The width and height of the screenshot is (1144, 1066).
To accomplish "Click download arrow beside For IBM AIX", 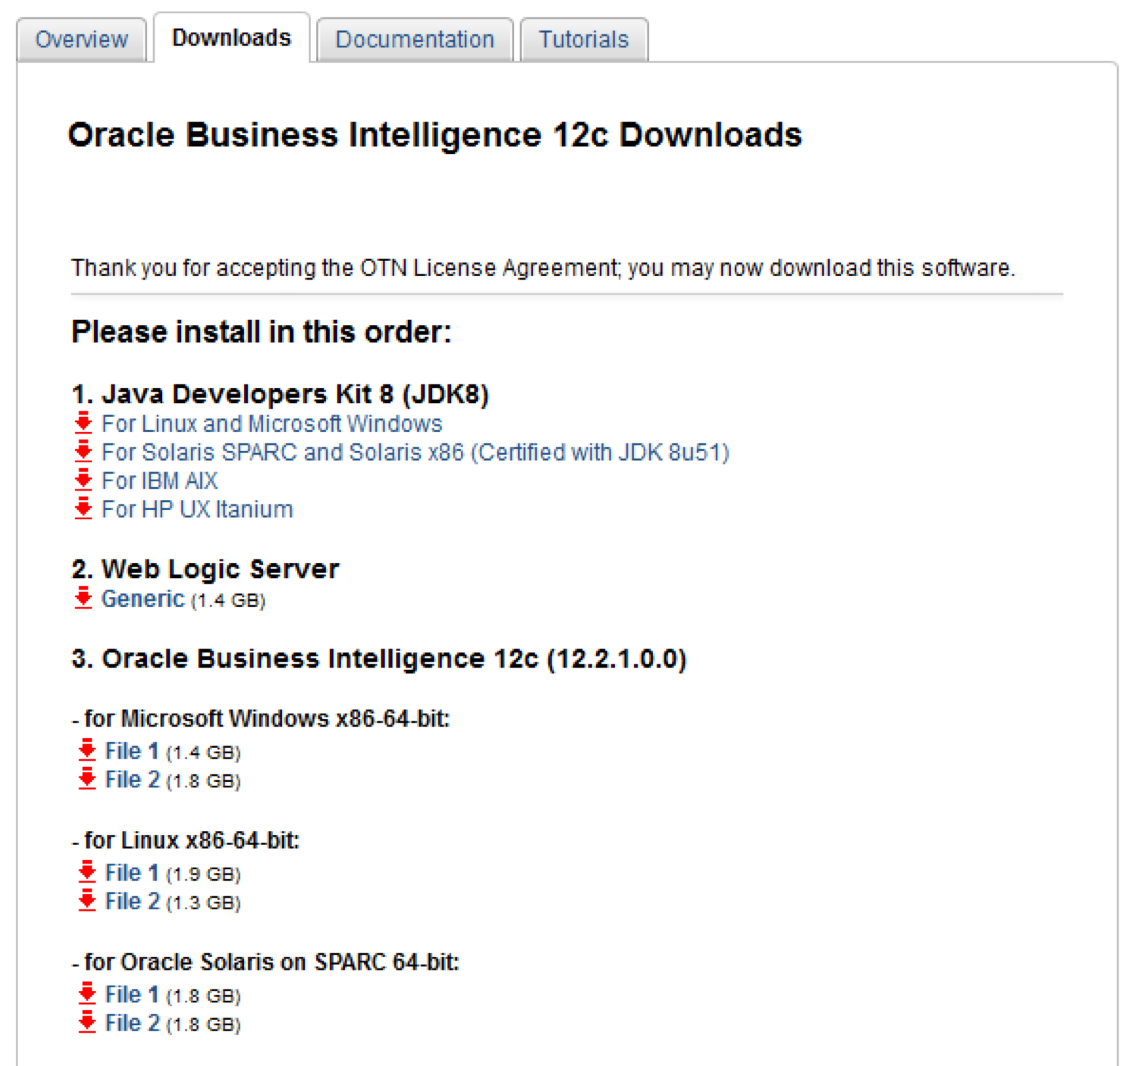I will (x=84, y=479).
